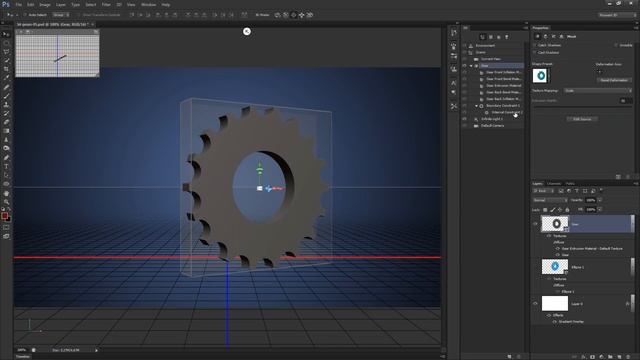This screenshot has width=640, height=360.
Task: Toggle visibility of Layer 0
Action: 535,303
